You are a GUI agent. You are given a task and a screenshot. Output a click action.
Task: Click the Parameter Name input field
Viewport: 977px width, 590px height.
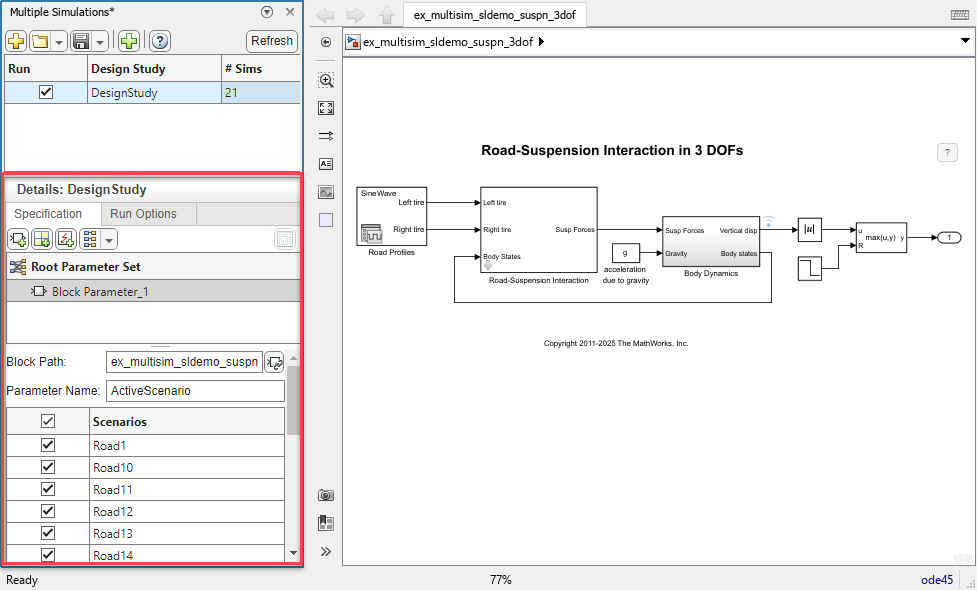click(195, 391)
